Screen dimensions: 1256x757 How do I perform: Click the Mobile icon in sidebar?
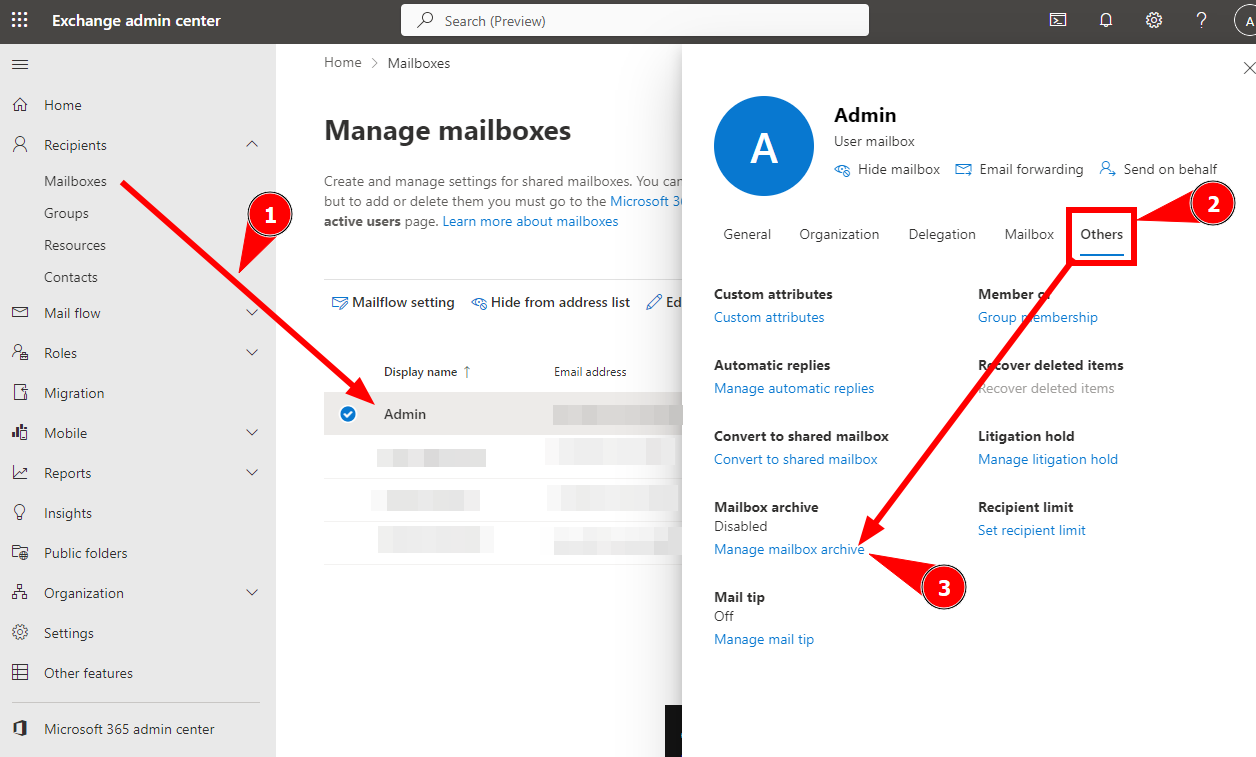pyautogui.click(x=20, y=433)
